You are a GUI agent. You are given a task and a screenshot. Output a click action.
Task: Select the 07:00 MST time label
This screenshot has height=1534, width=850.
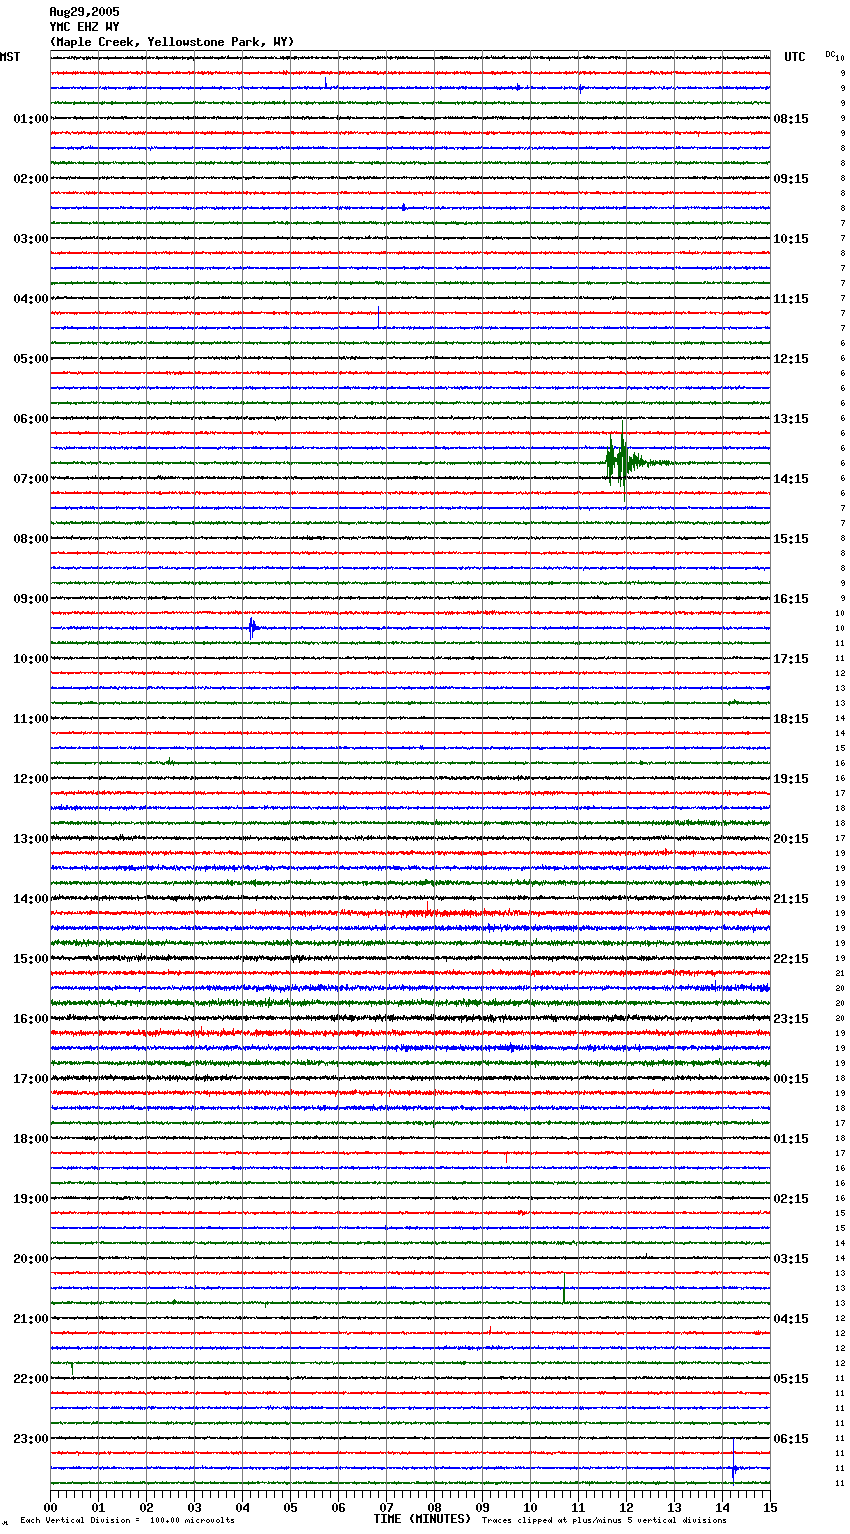[30, 479]
